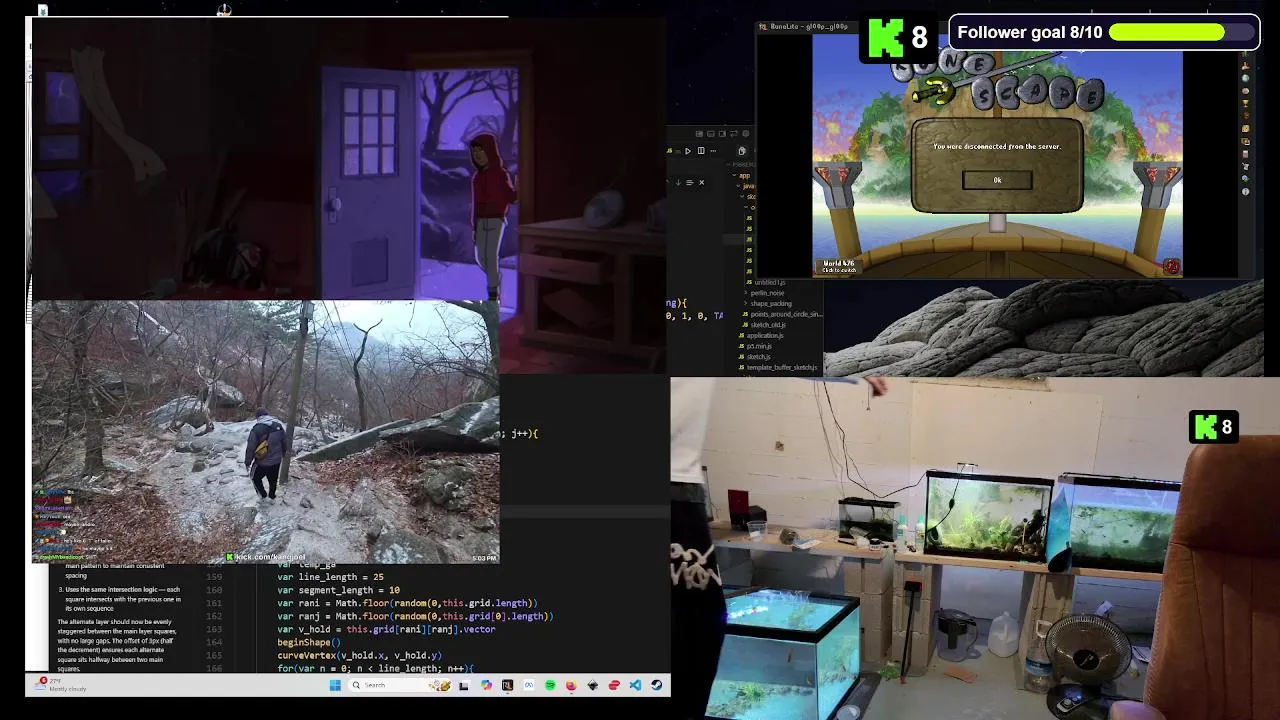Close the VS Code find widget
The image size is (1280, 720).
click(x=701, y=182)
